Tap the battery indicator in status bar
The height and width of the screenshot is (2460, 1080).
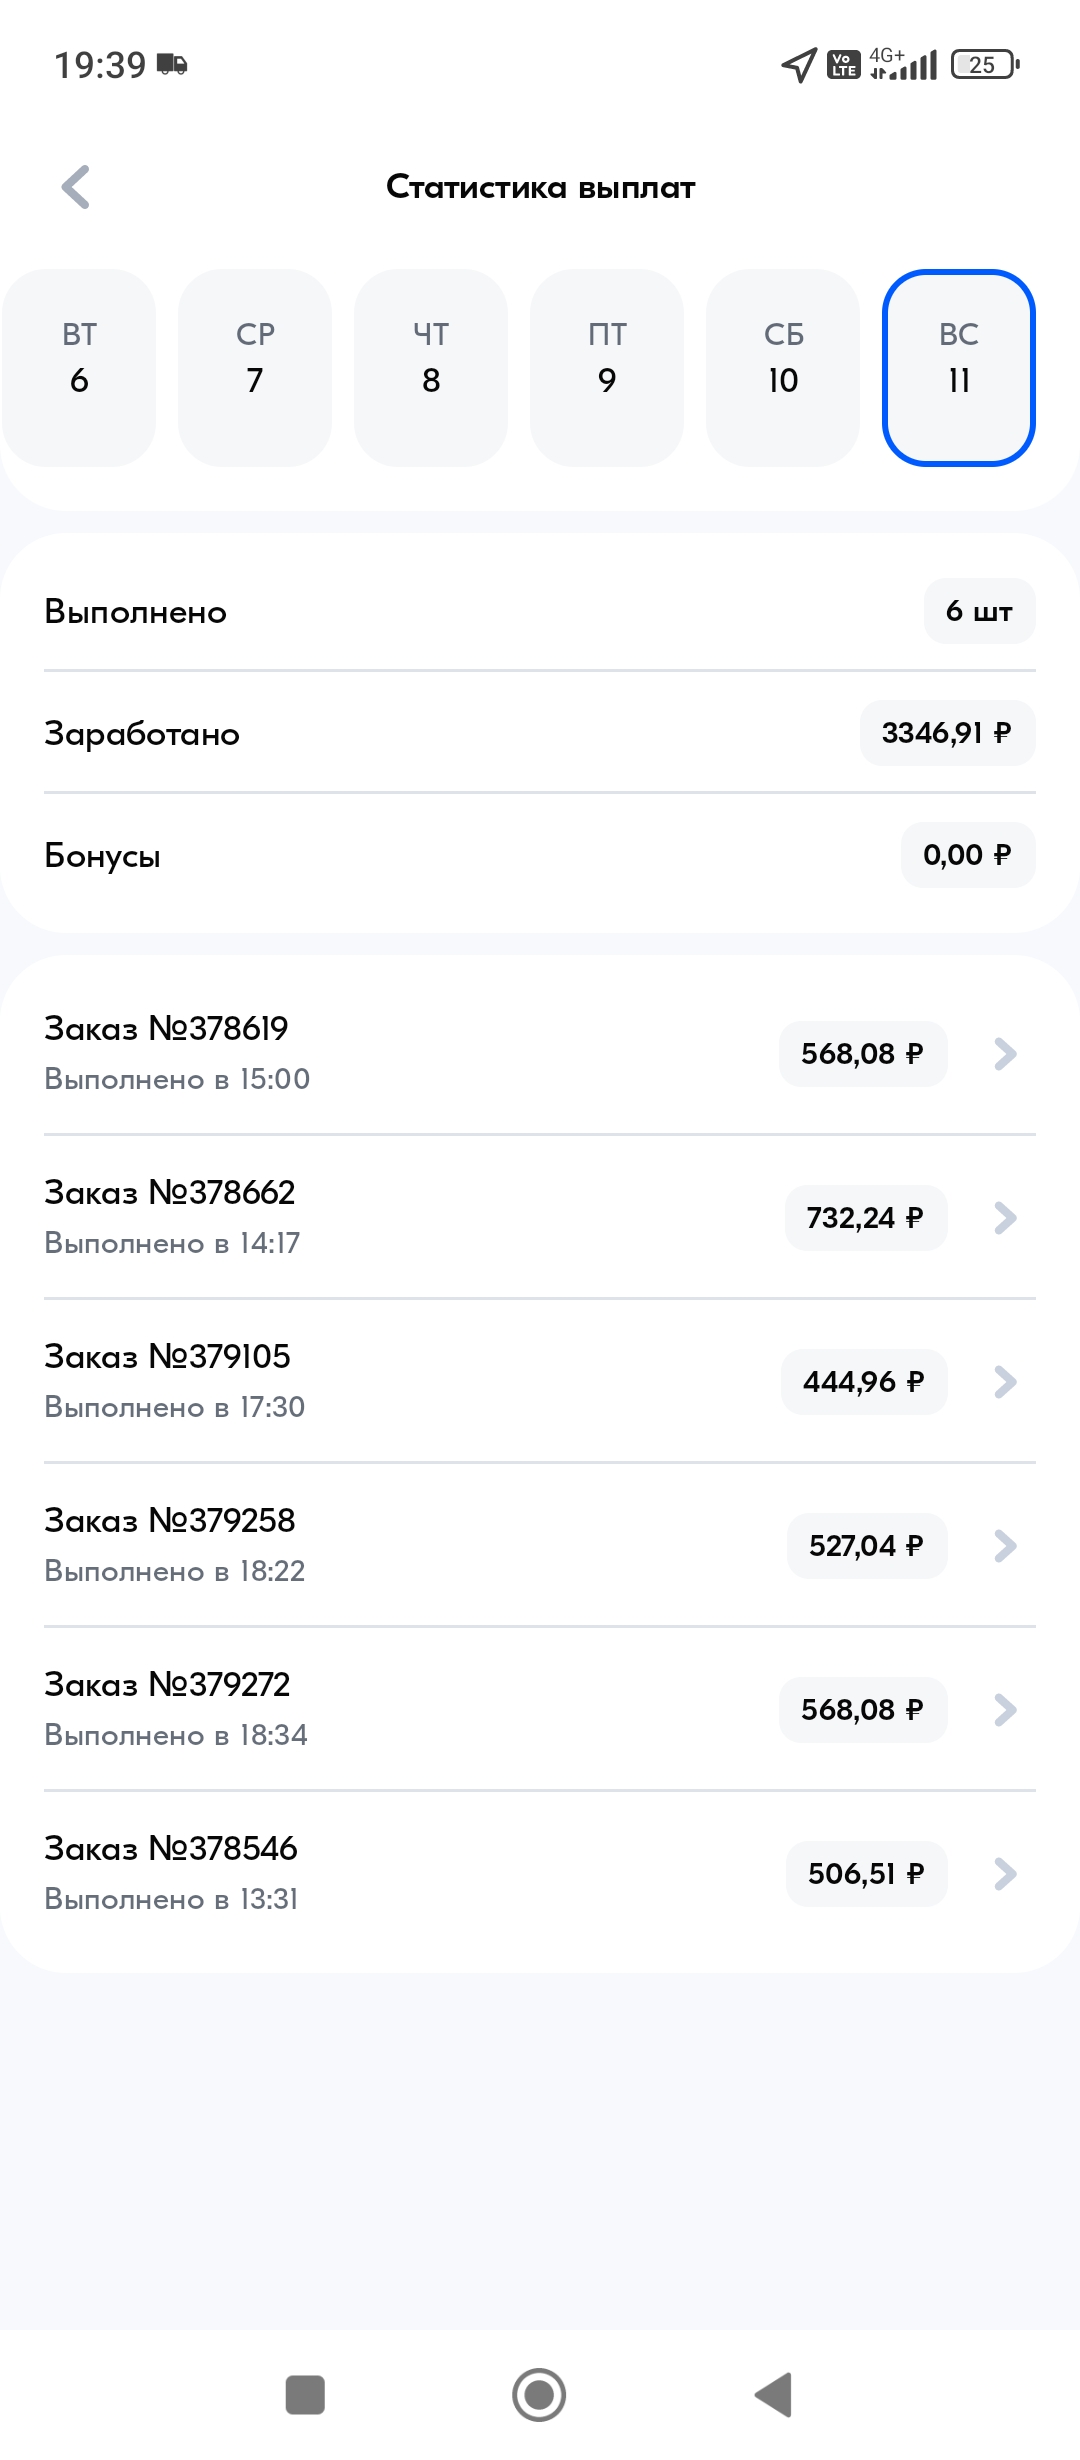pos(985,65)
